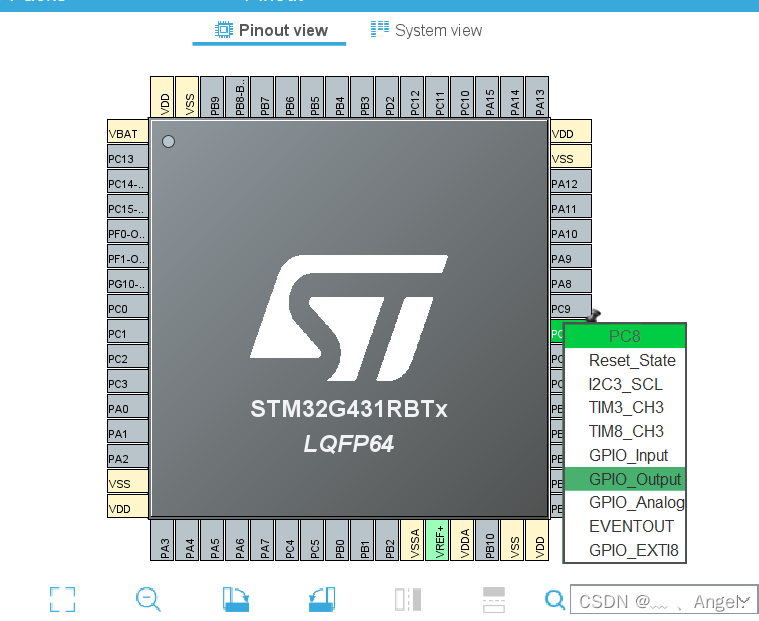Select pin PB7 on the top row
This screenshot has width=759, height=621.
click(262, 97)
